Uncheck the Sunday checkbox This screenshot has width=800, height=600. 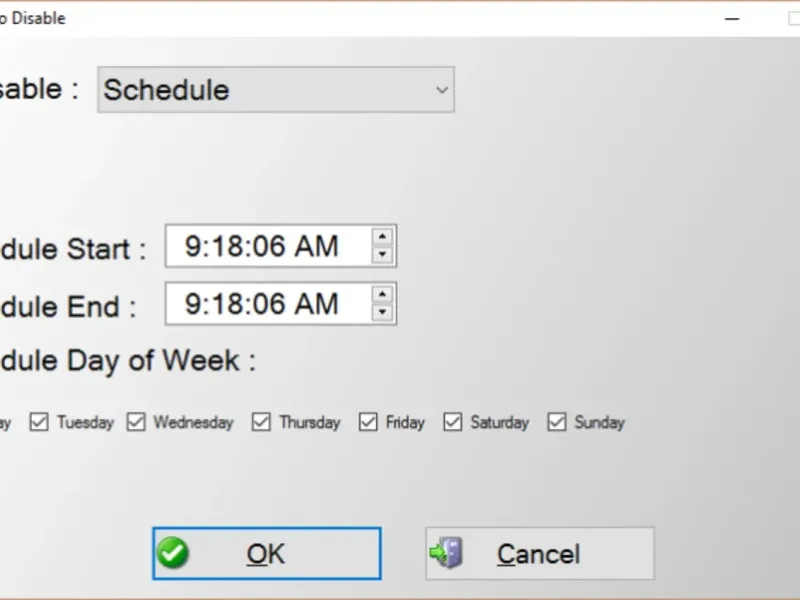[x=557, y=422]
